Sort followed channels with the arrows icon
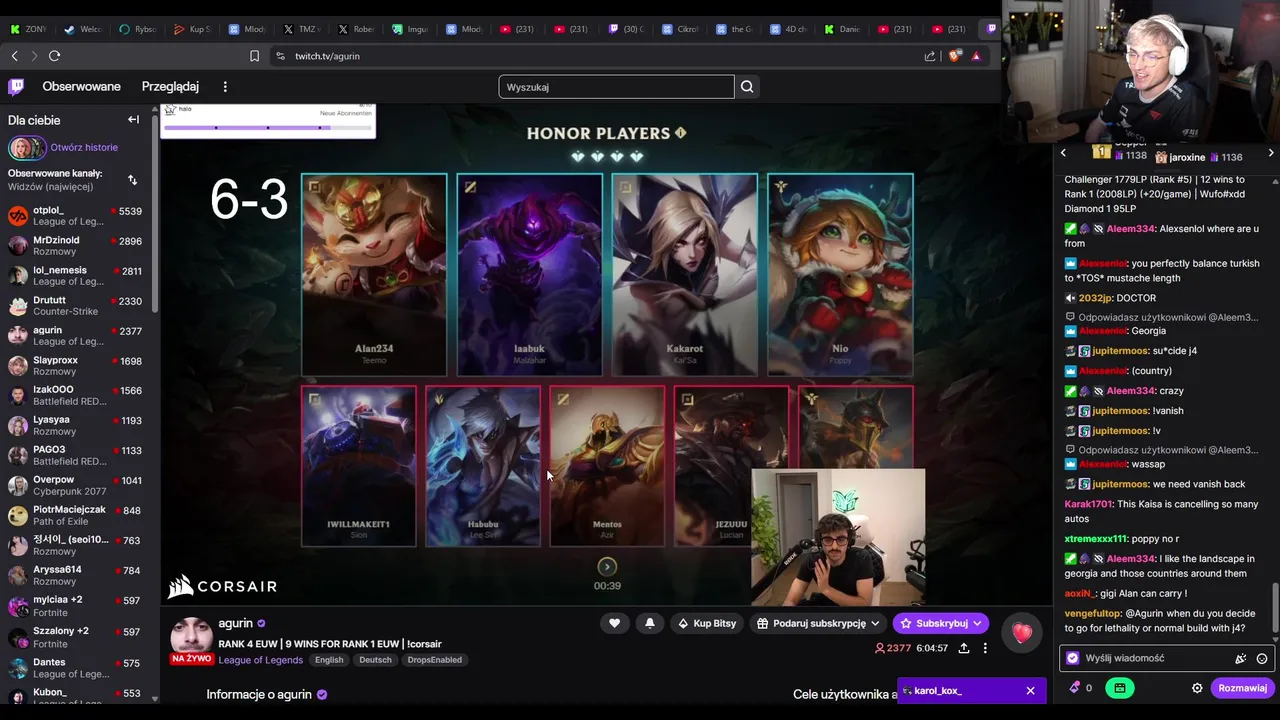The height and width of the screenshot is (720, 1280). coord(132,180)
